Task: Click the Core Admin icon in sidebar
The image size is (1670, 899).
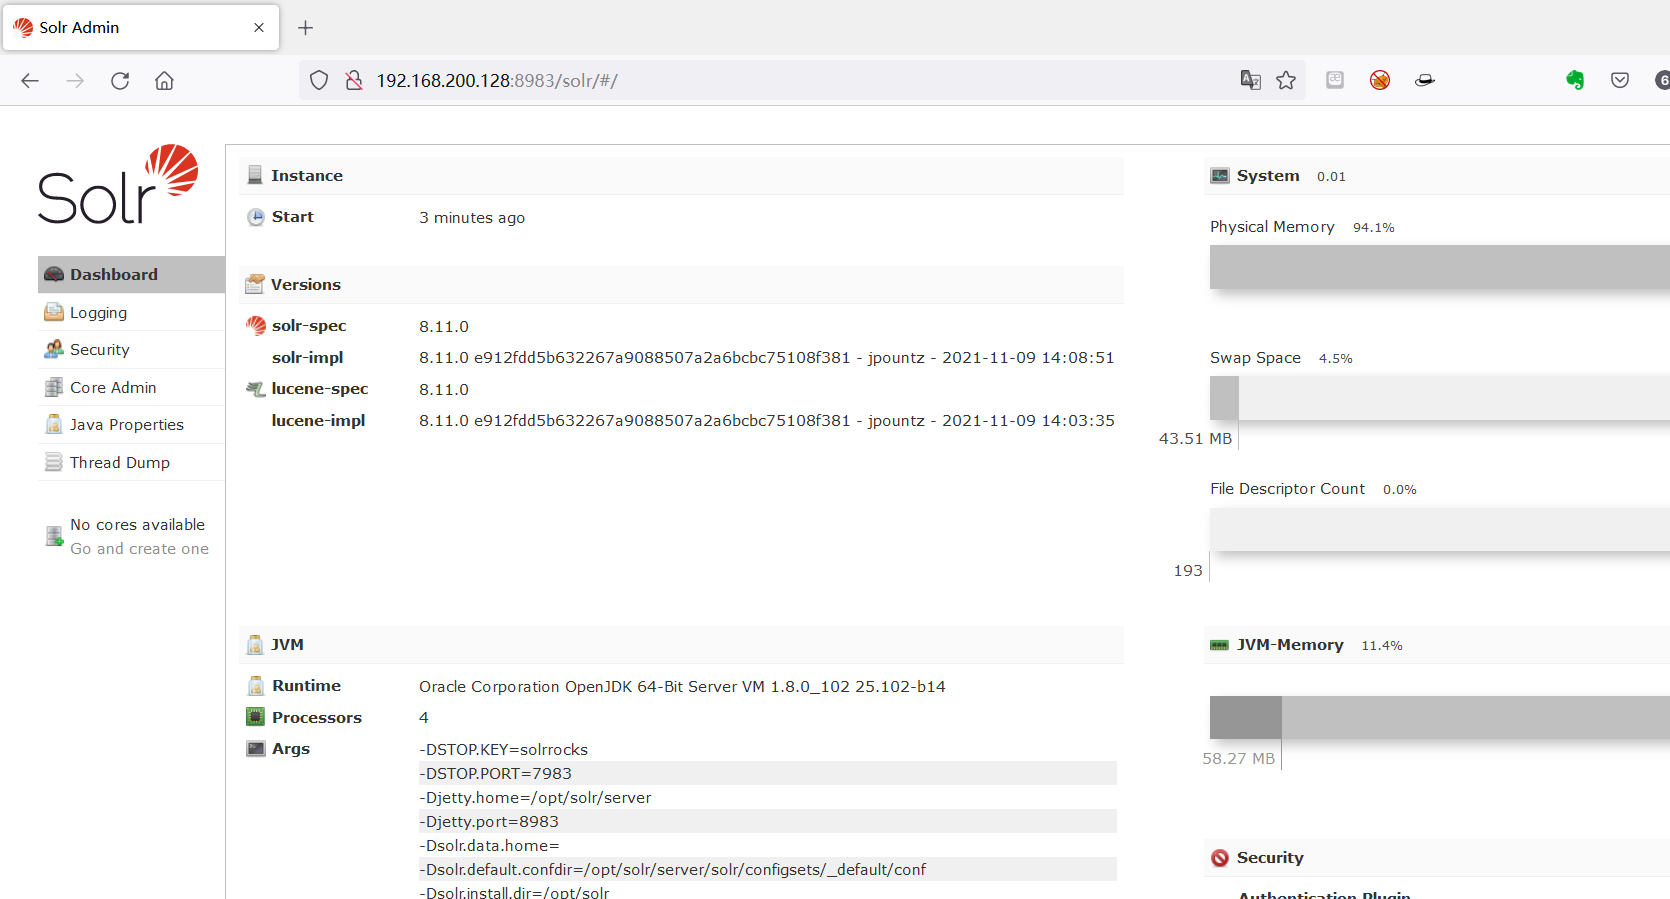Action: [x=54, y=388]
